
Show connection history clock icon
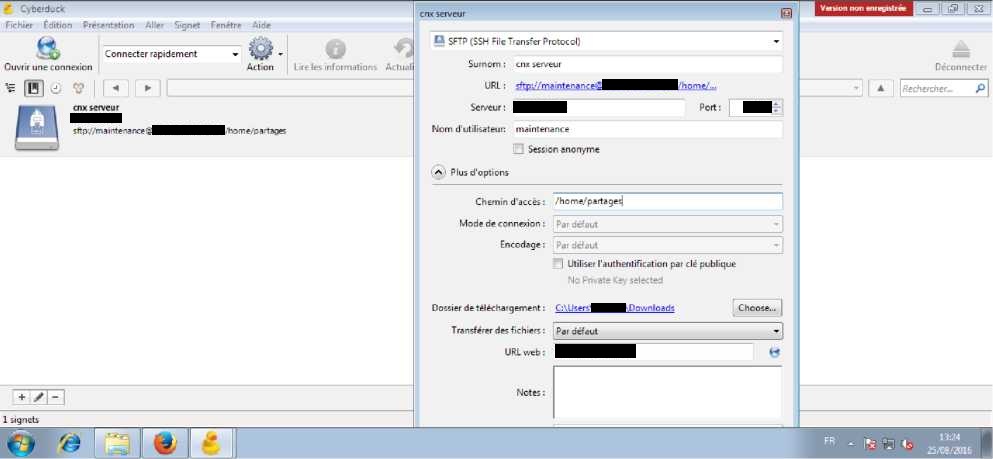55,88
